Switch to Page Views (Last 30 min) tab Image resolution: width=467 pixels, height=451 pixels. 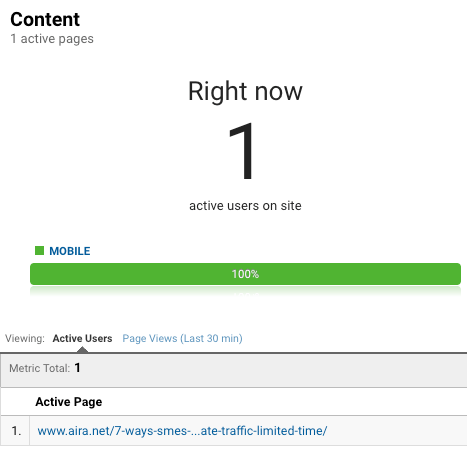click(x=182, y=338)
